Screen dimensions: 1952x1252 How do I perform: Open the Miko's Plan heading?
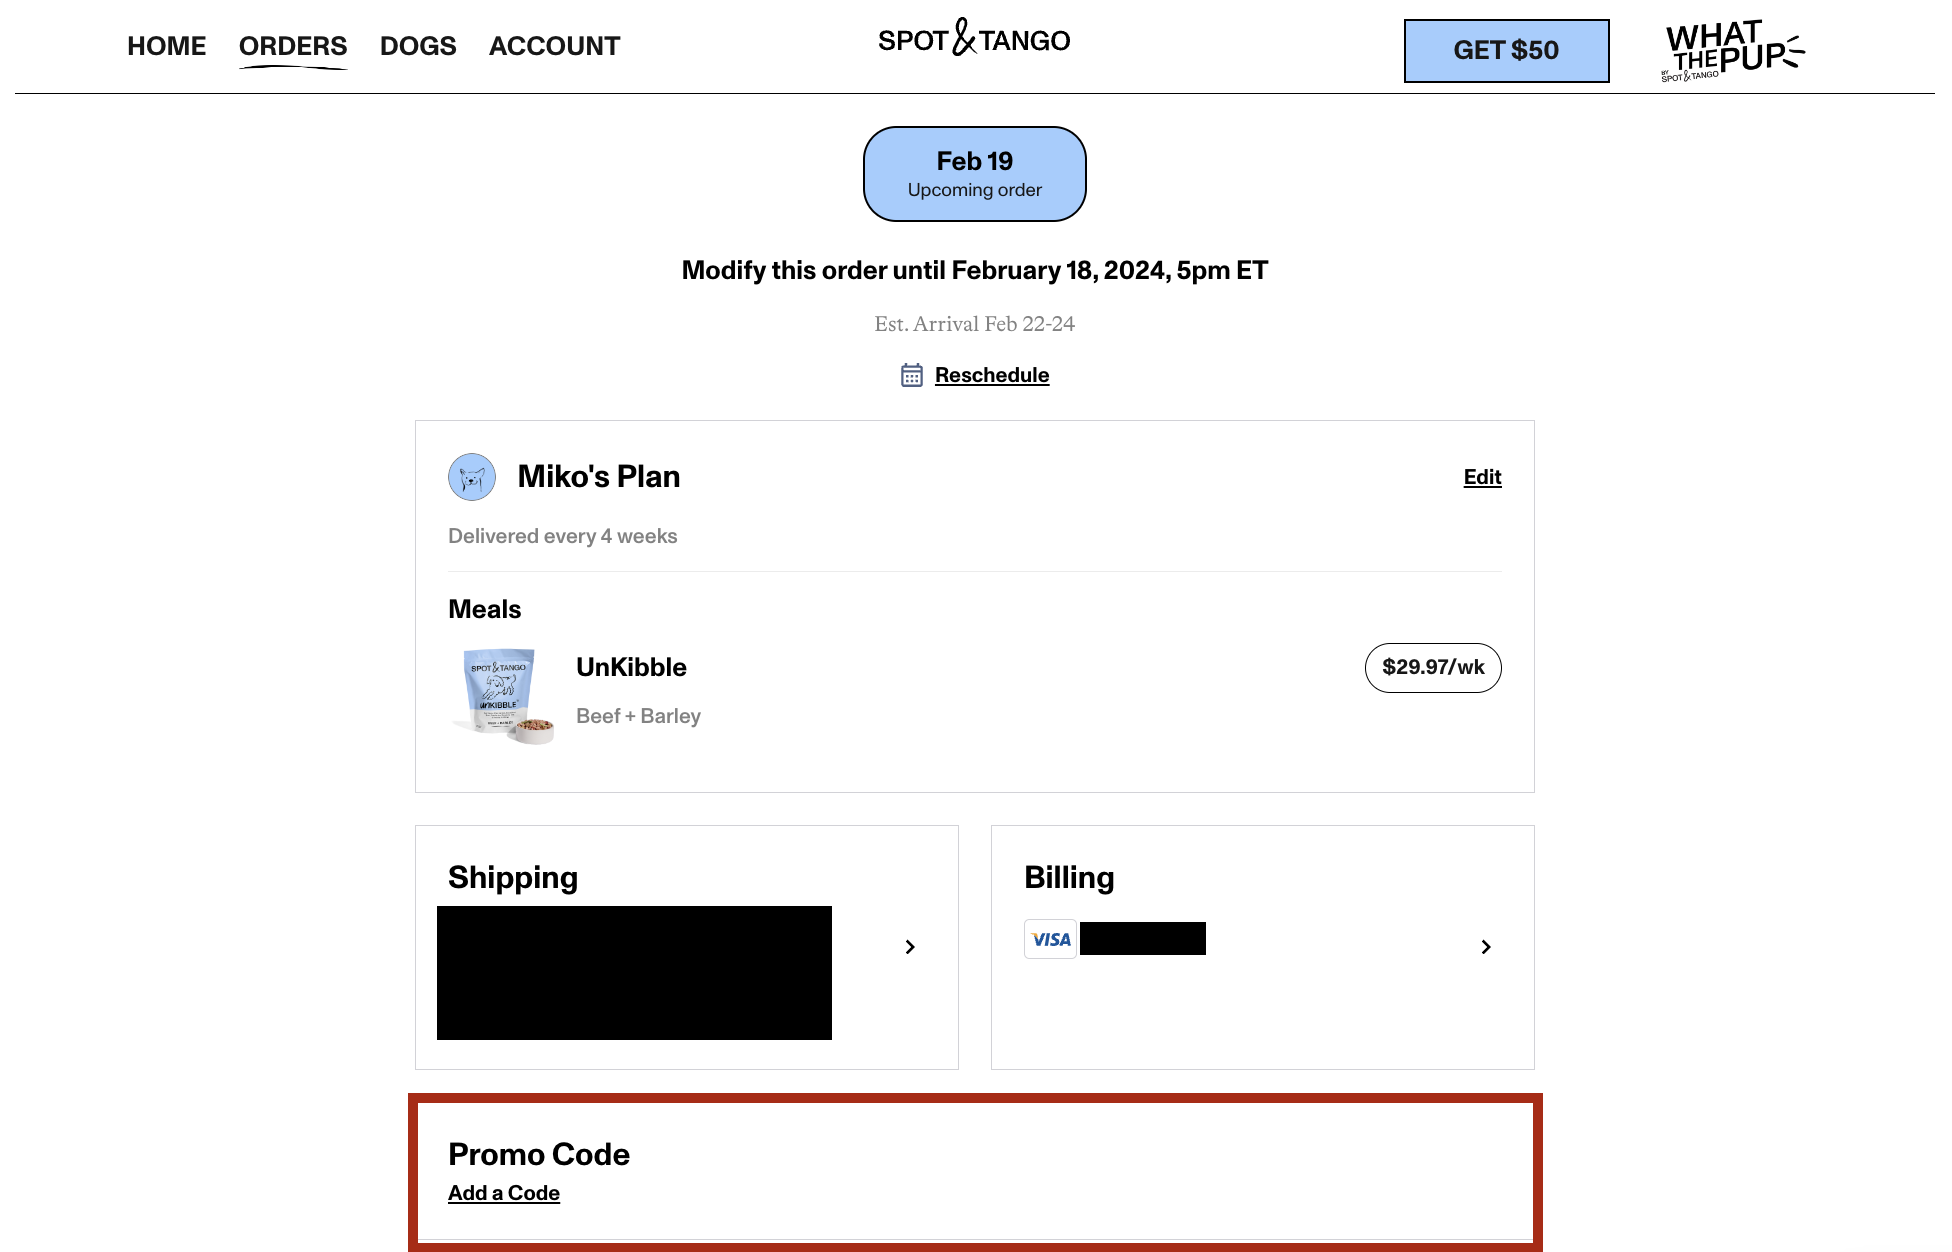(599, 477)
